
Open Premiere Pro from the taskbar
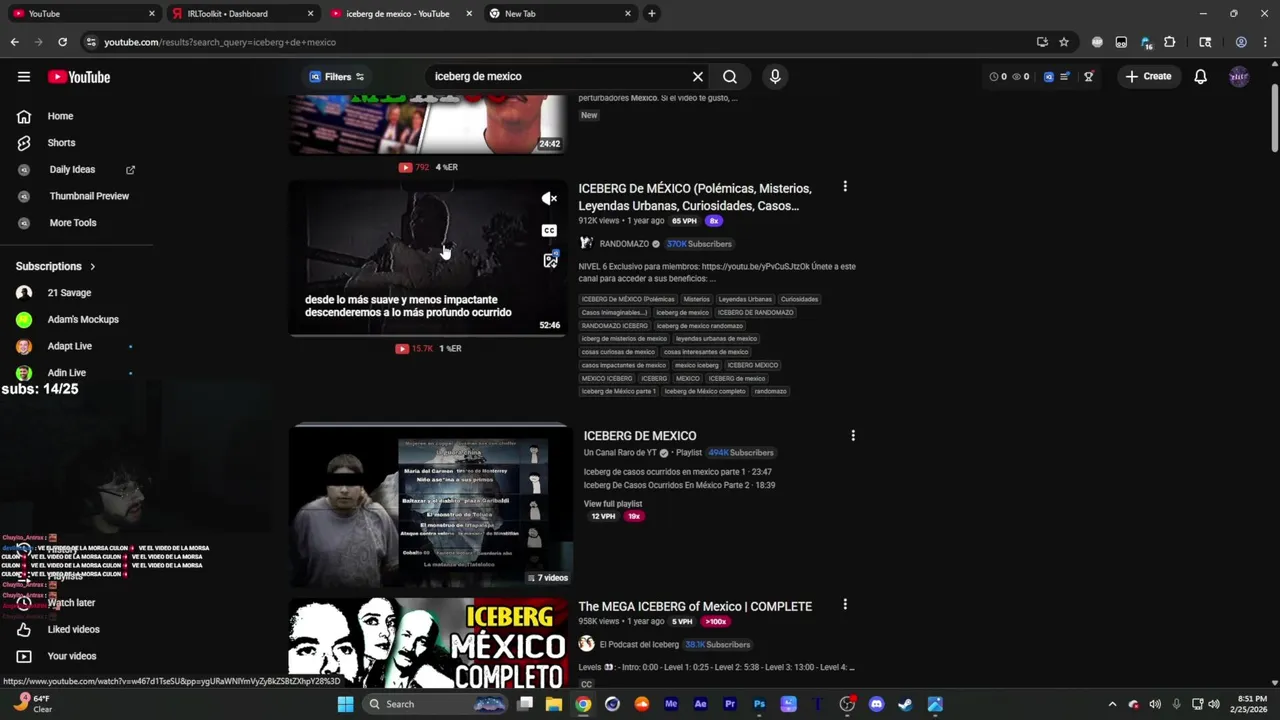click(730, 704)
